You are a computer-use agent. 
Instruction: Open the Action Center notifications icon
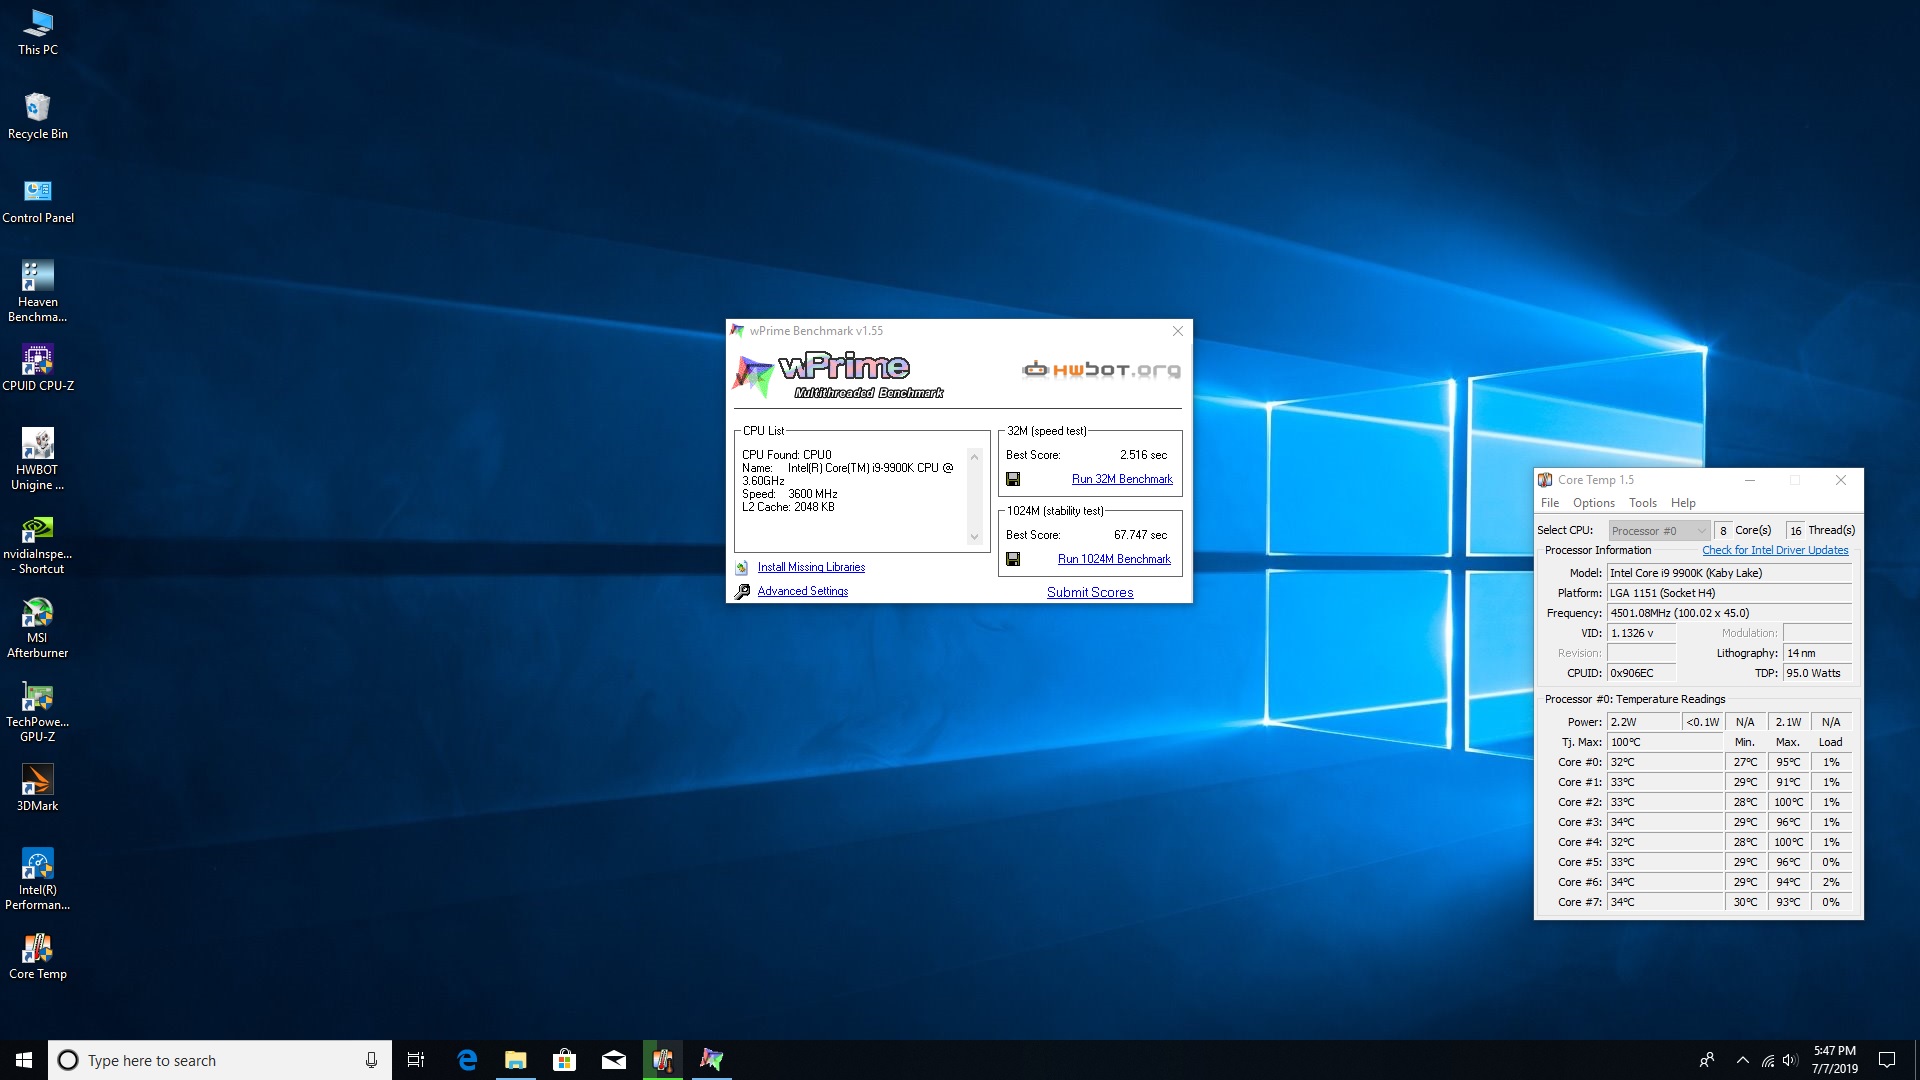[x=1887, y=1060]
